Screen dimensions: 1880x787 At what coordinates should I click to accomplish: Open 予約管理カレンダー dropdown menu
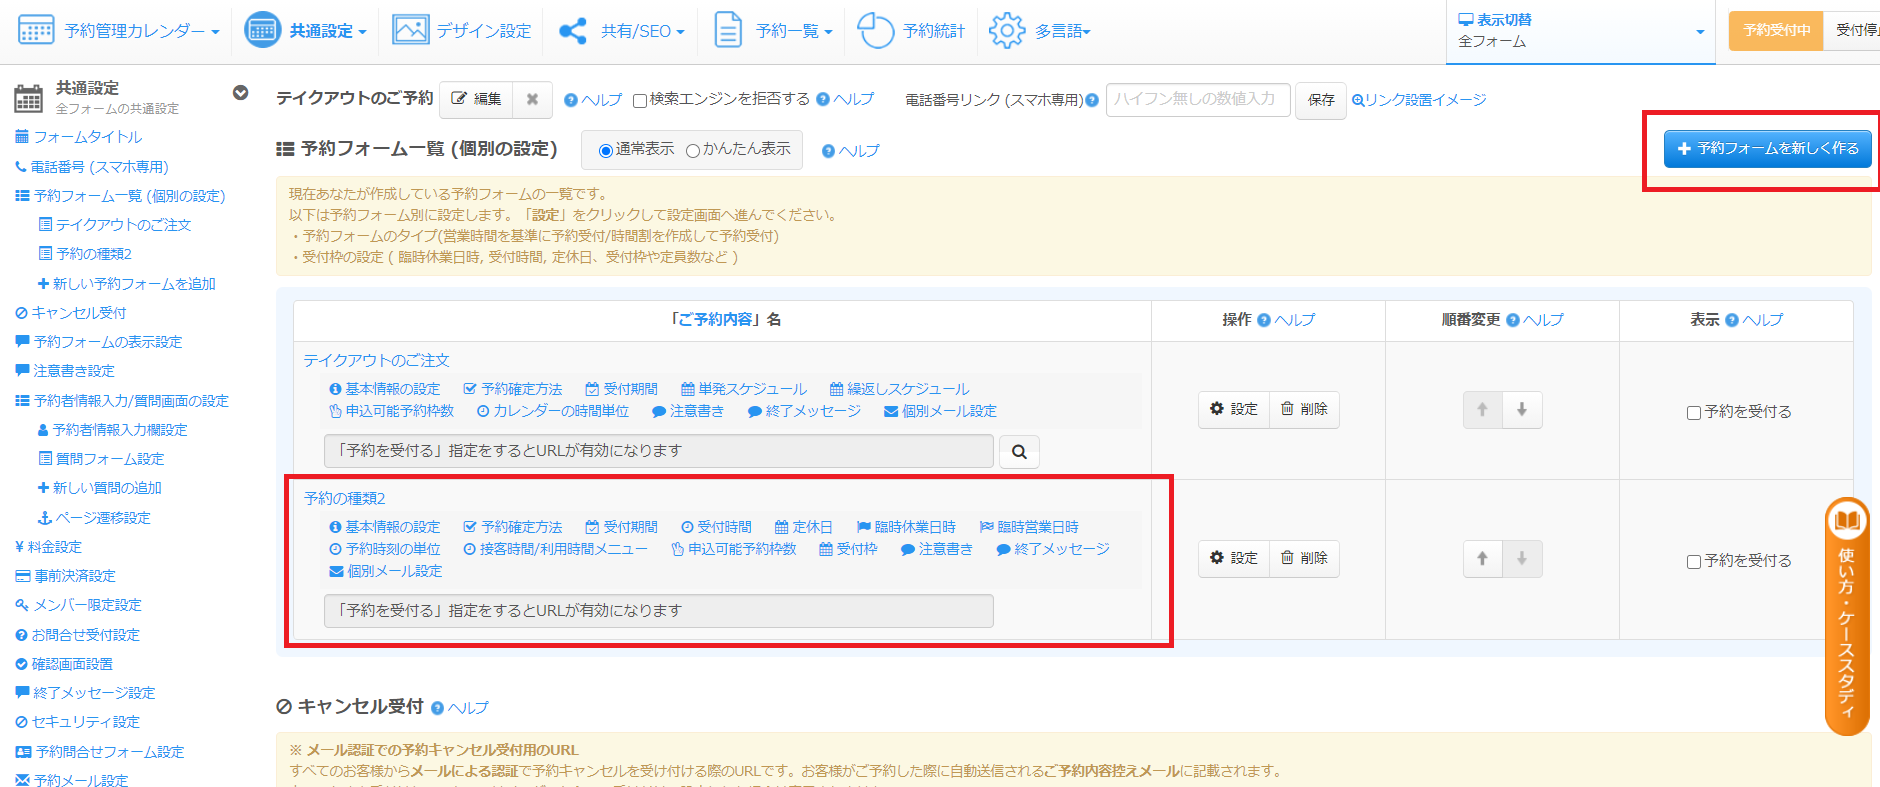pos(119,31)
